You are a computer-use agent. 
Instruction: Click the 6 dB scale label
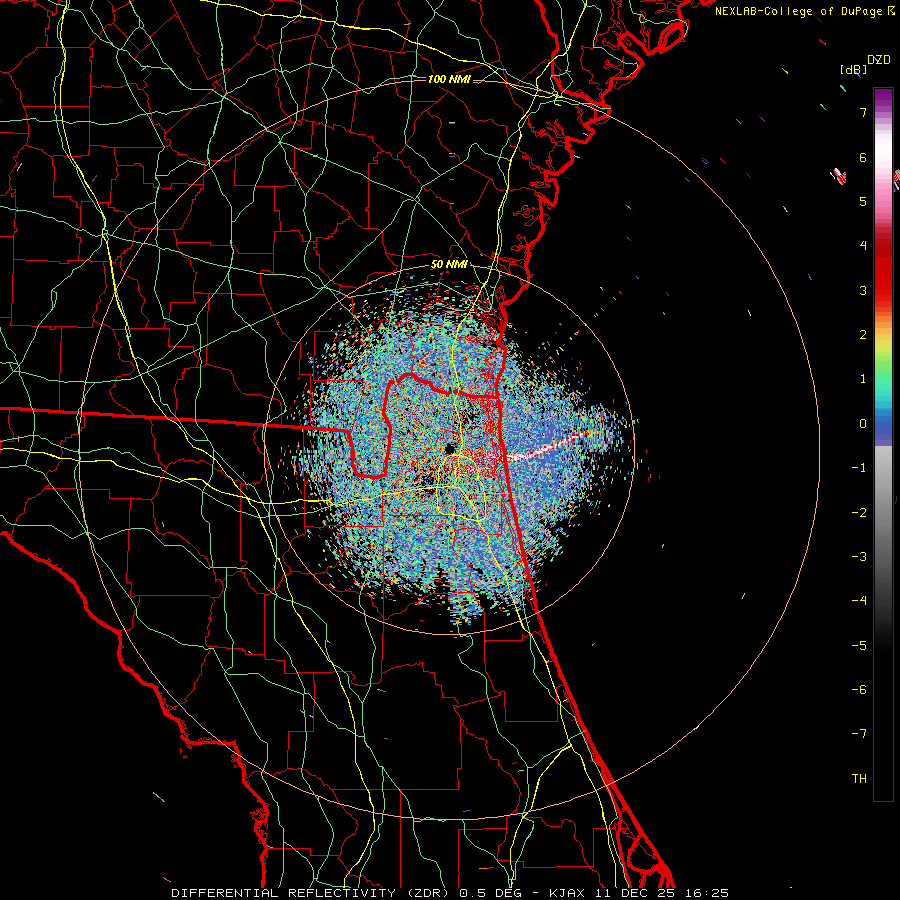(x=863, y=157)
